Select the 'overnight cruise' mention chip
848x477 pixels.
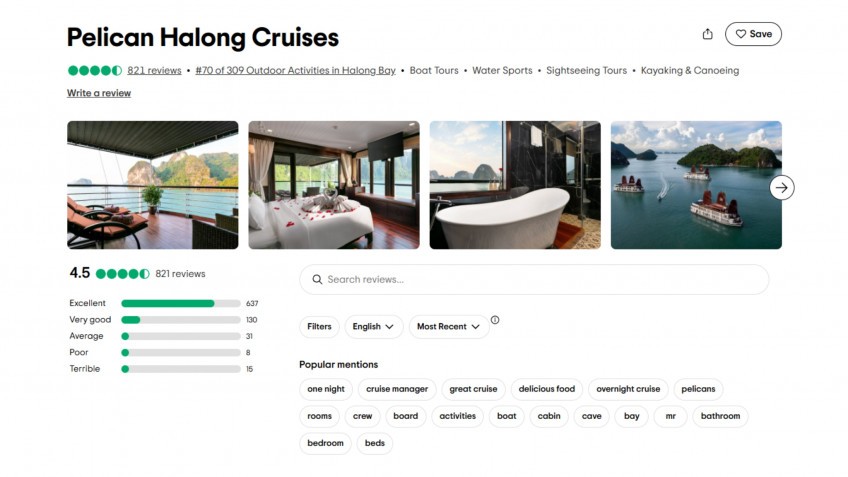[628, 389]
